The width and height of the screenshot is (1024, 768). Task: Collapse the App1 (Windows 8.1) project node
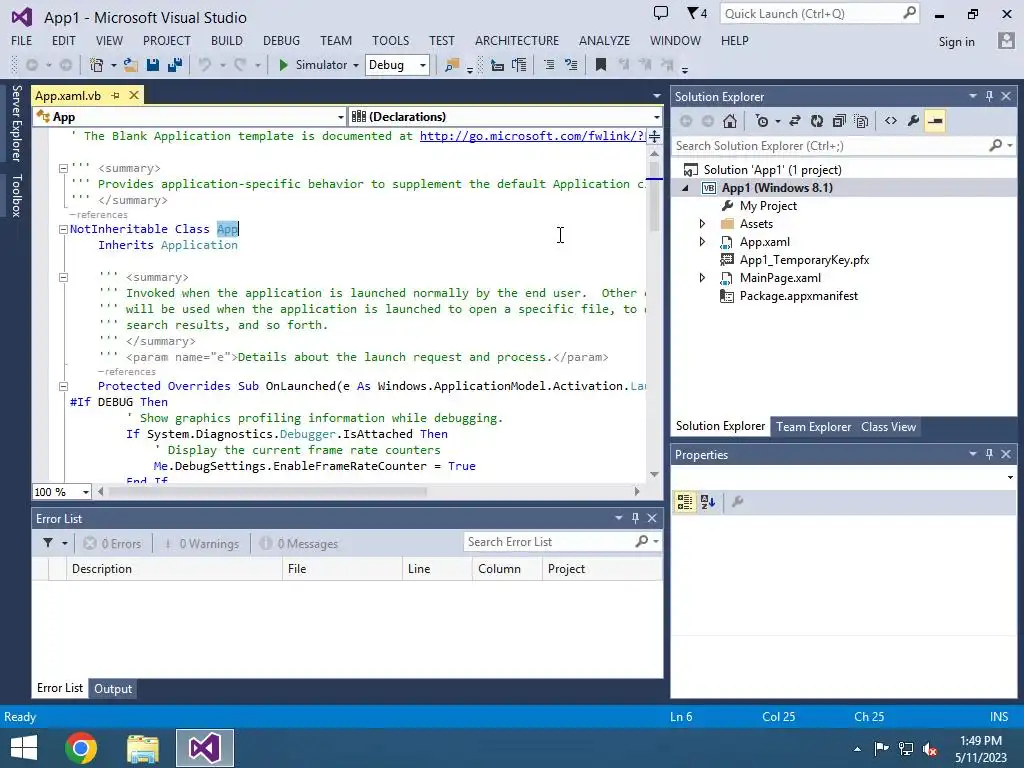[x=685, y=188]
